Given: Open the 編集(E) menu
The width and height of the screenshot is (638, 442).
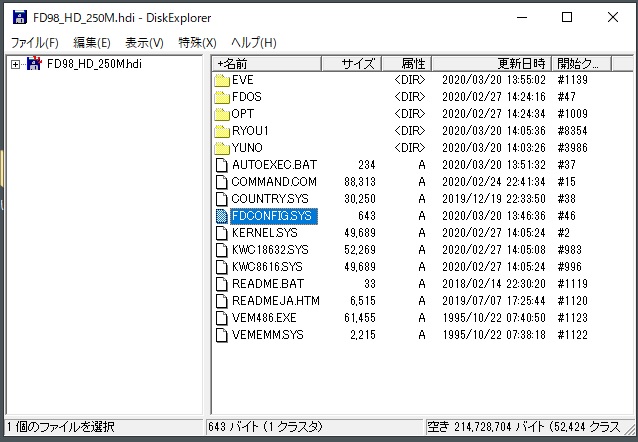Looking at the screenshot, I should point(92,42).
